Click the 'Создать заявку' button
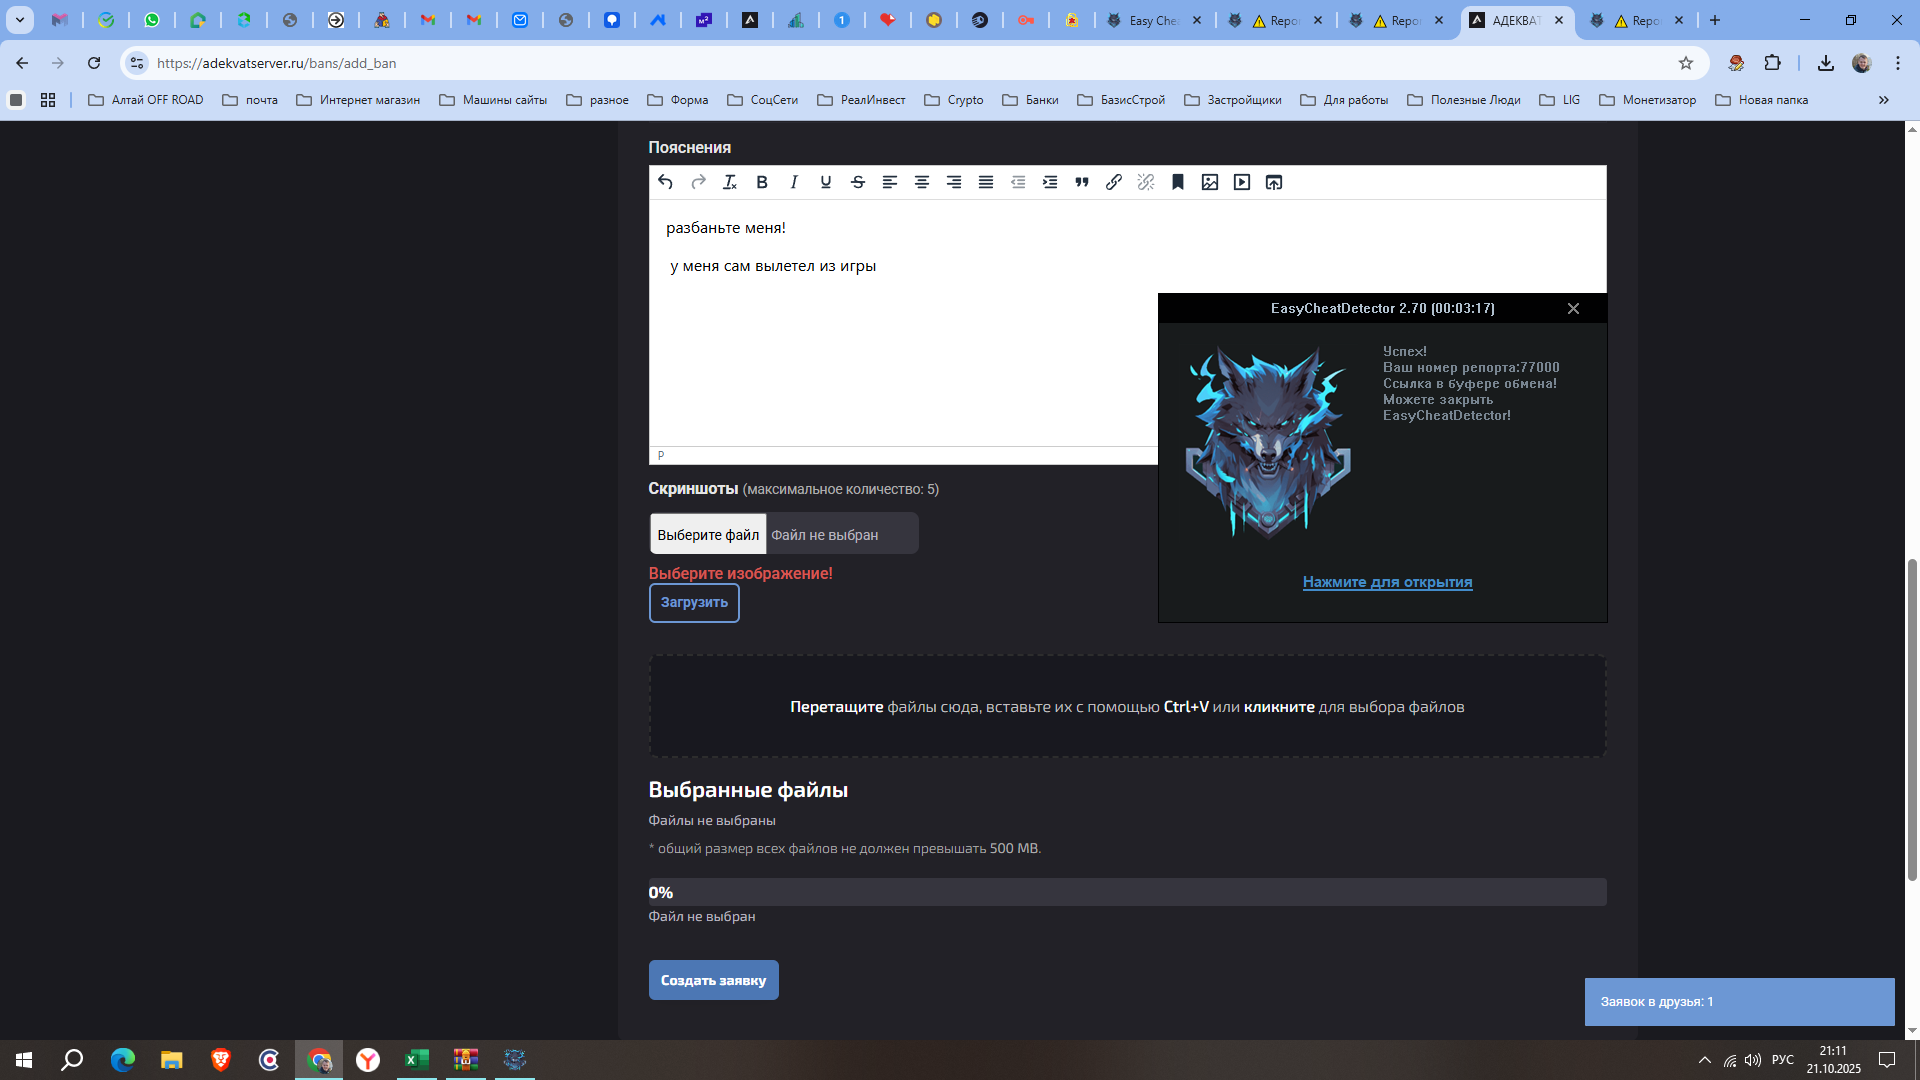Screen dimensions: 1920x1080 [x=713, y=980]
